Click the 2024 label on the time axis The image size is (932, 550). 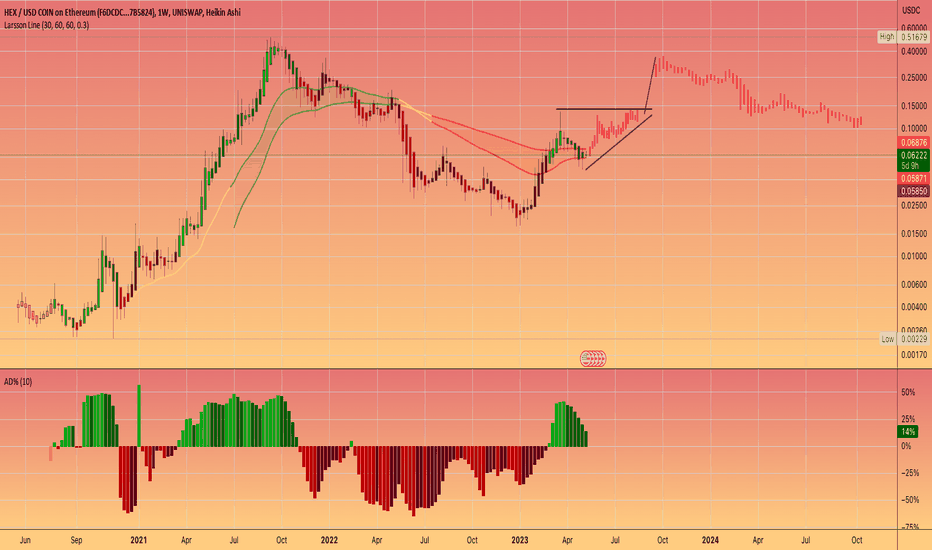pyautogui.click(x=710, y=540)
